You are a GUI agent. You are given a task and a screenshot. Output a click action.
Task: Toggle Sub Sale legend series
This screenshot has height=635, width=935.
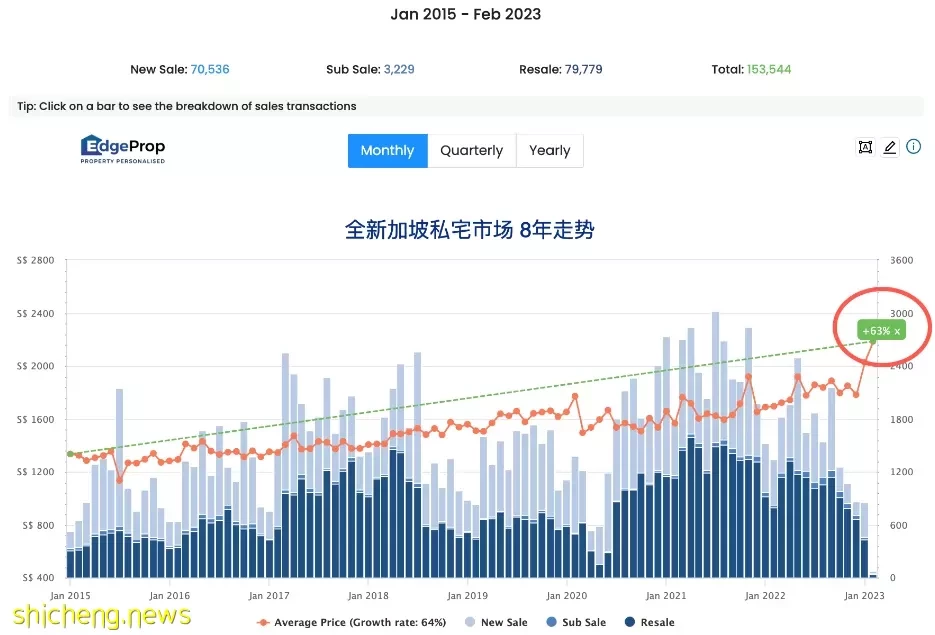[576, 622]
